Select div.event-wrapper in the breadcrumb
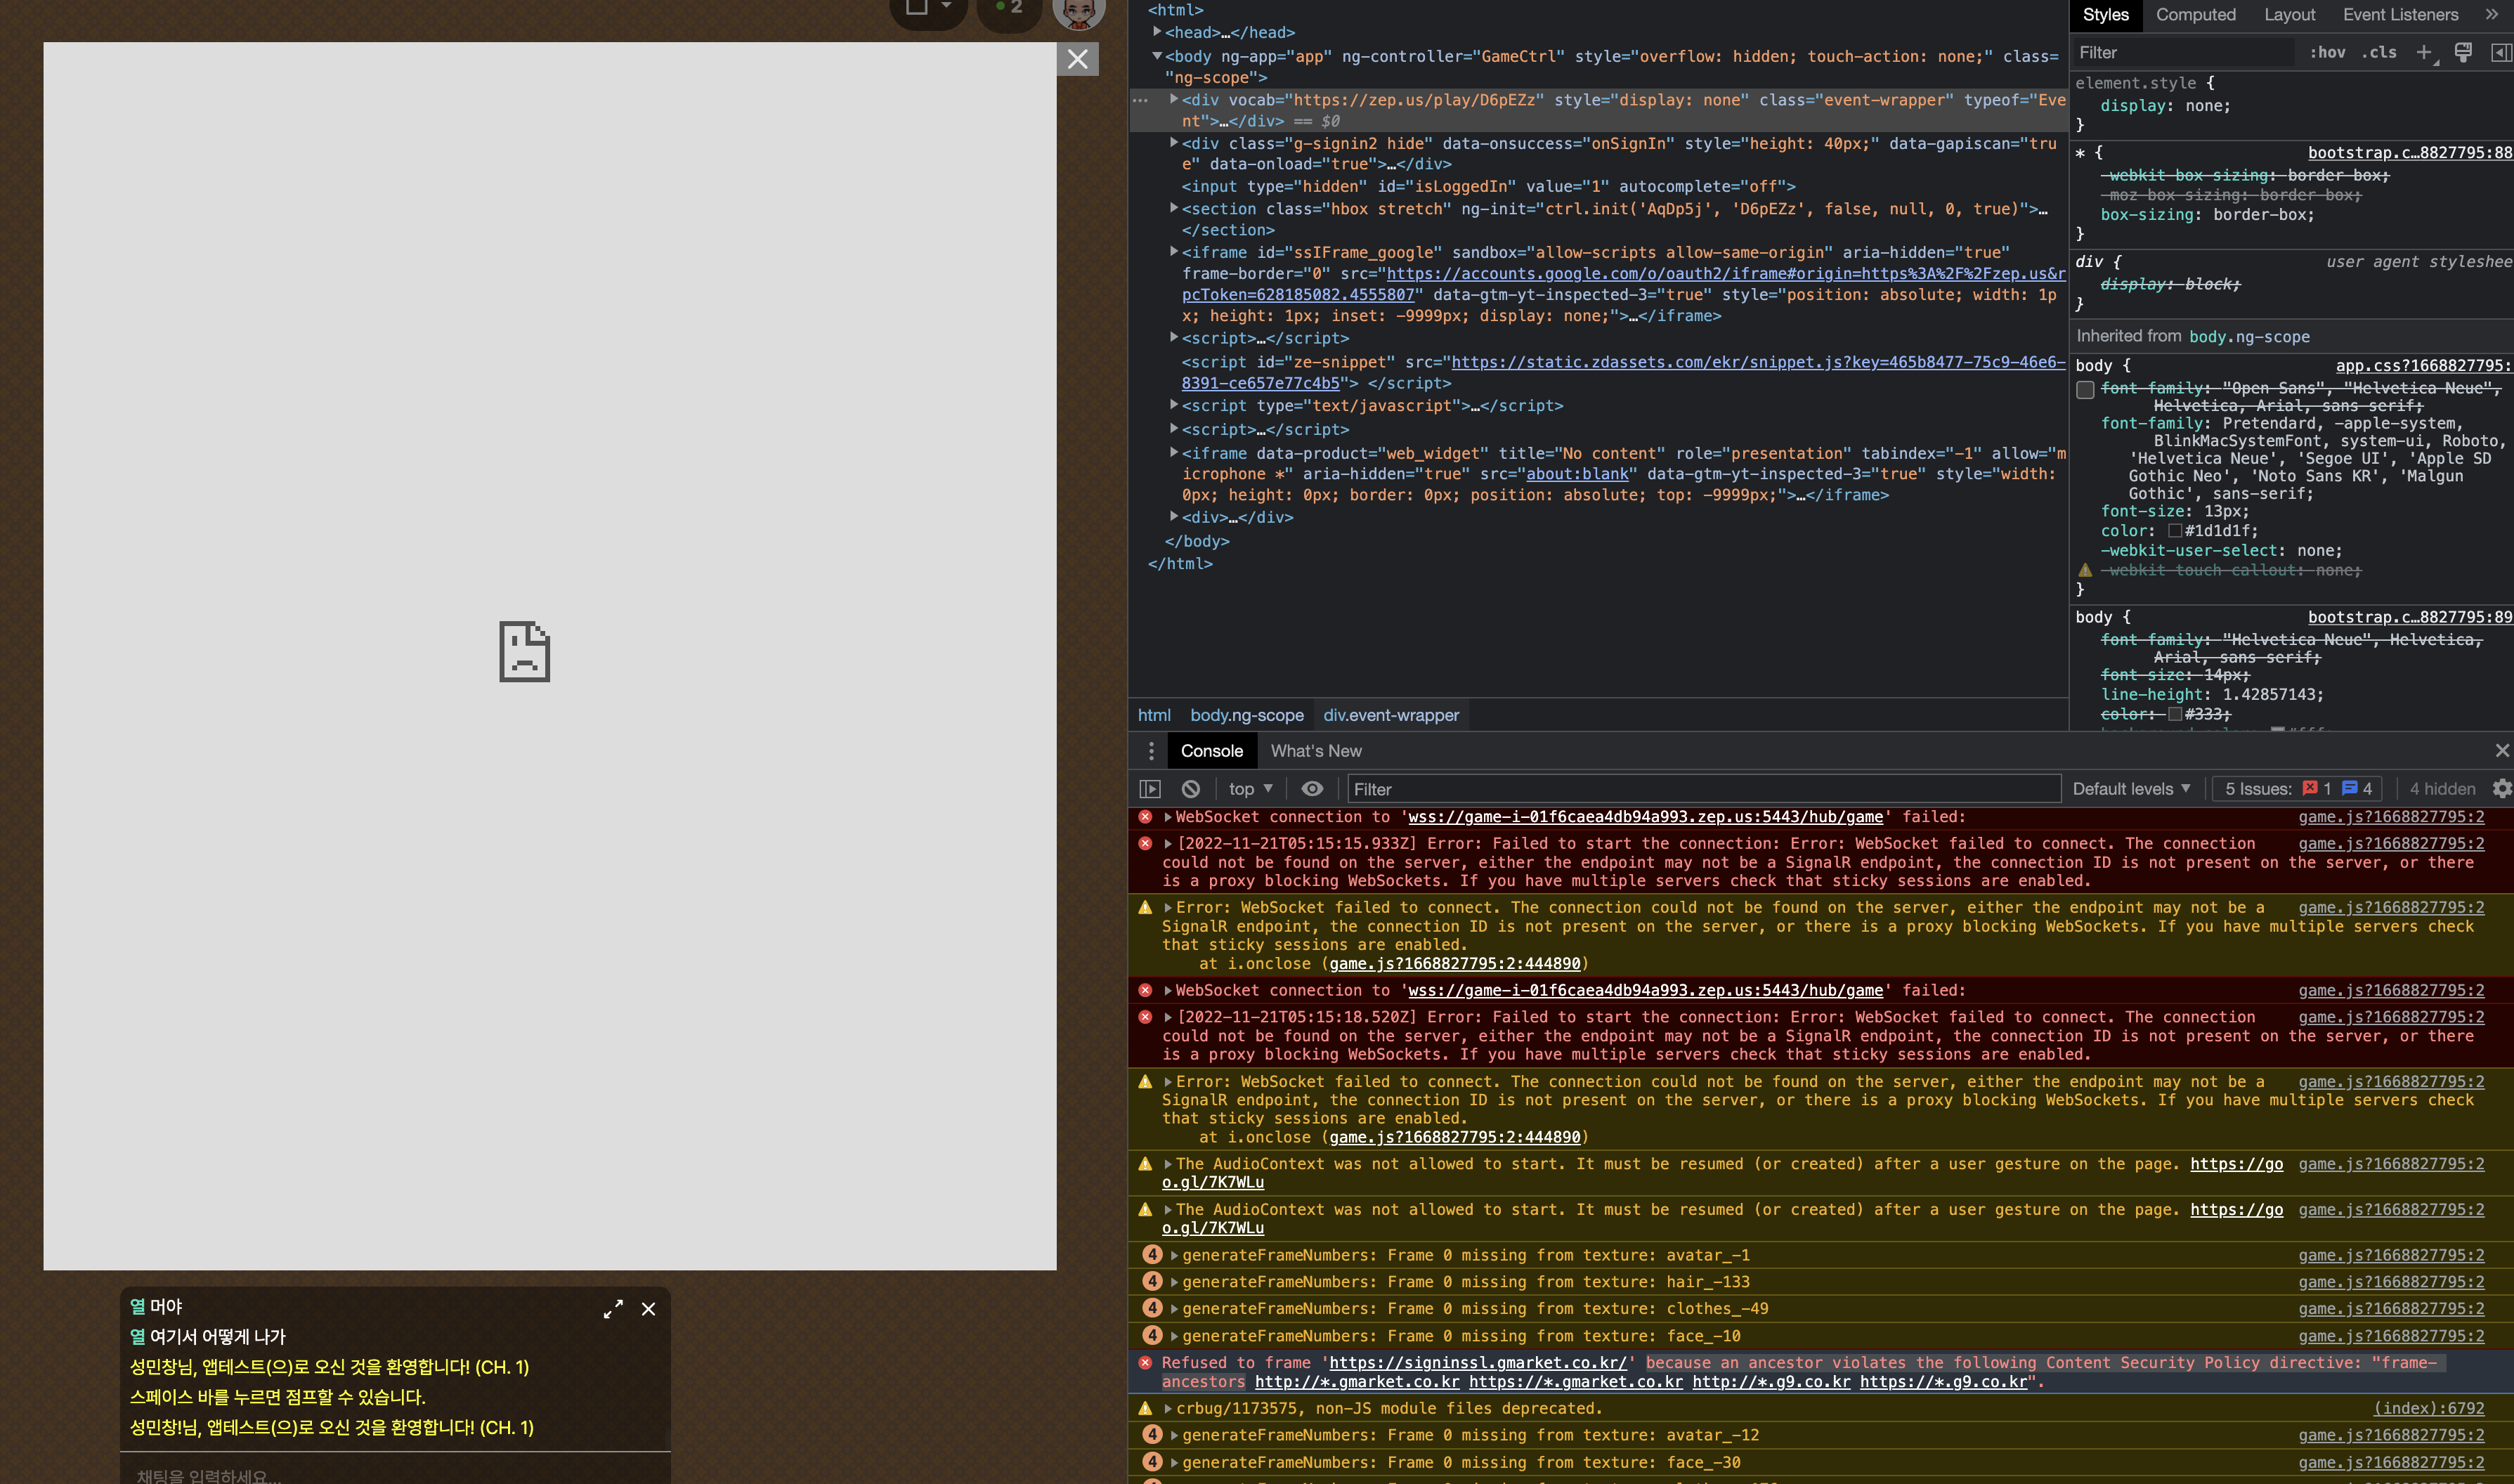The width and height of the screenshot is (2514, 1484). 1390,715
